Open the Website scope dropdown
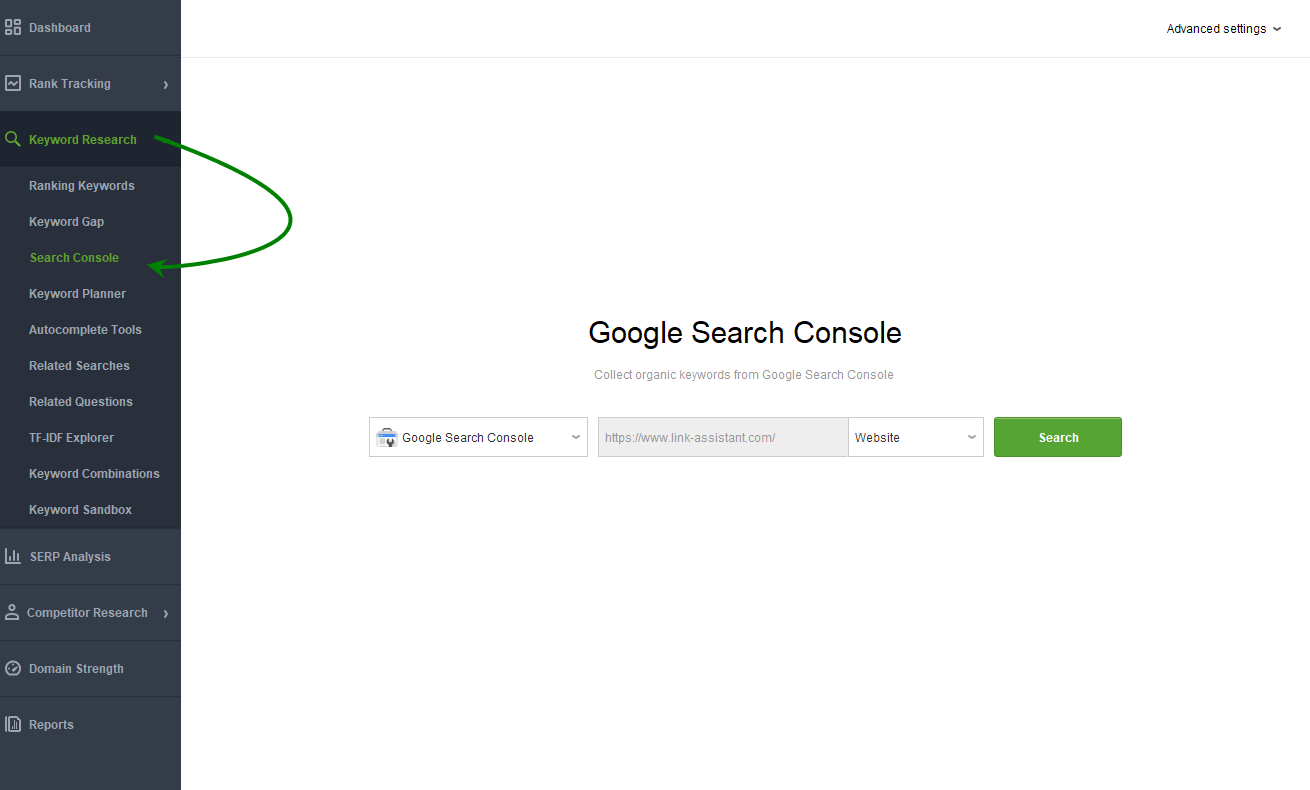The width and height of the screenshot is (1310, 790). [x=916, y=437]
